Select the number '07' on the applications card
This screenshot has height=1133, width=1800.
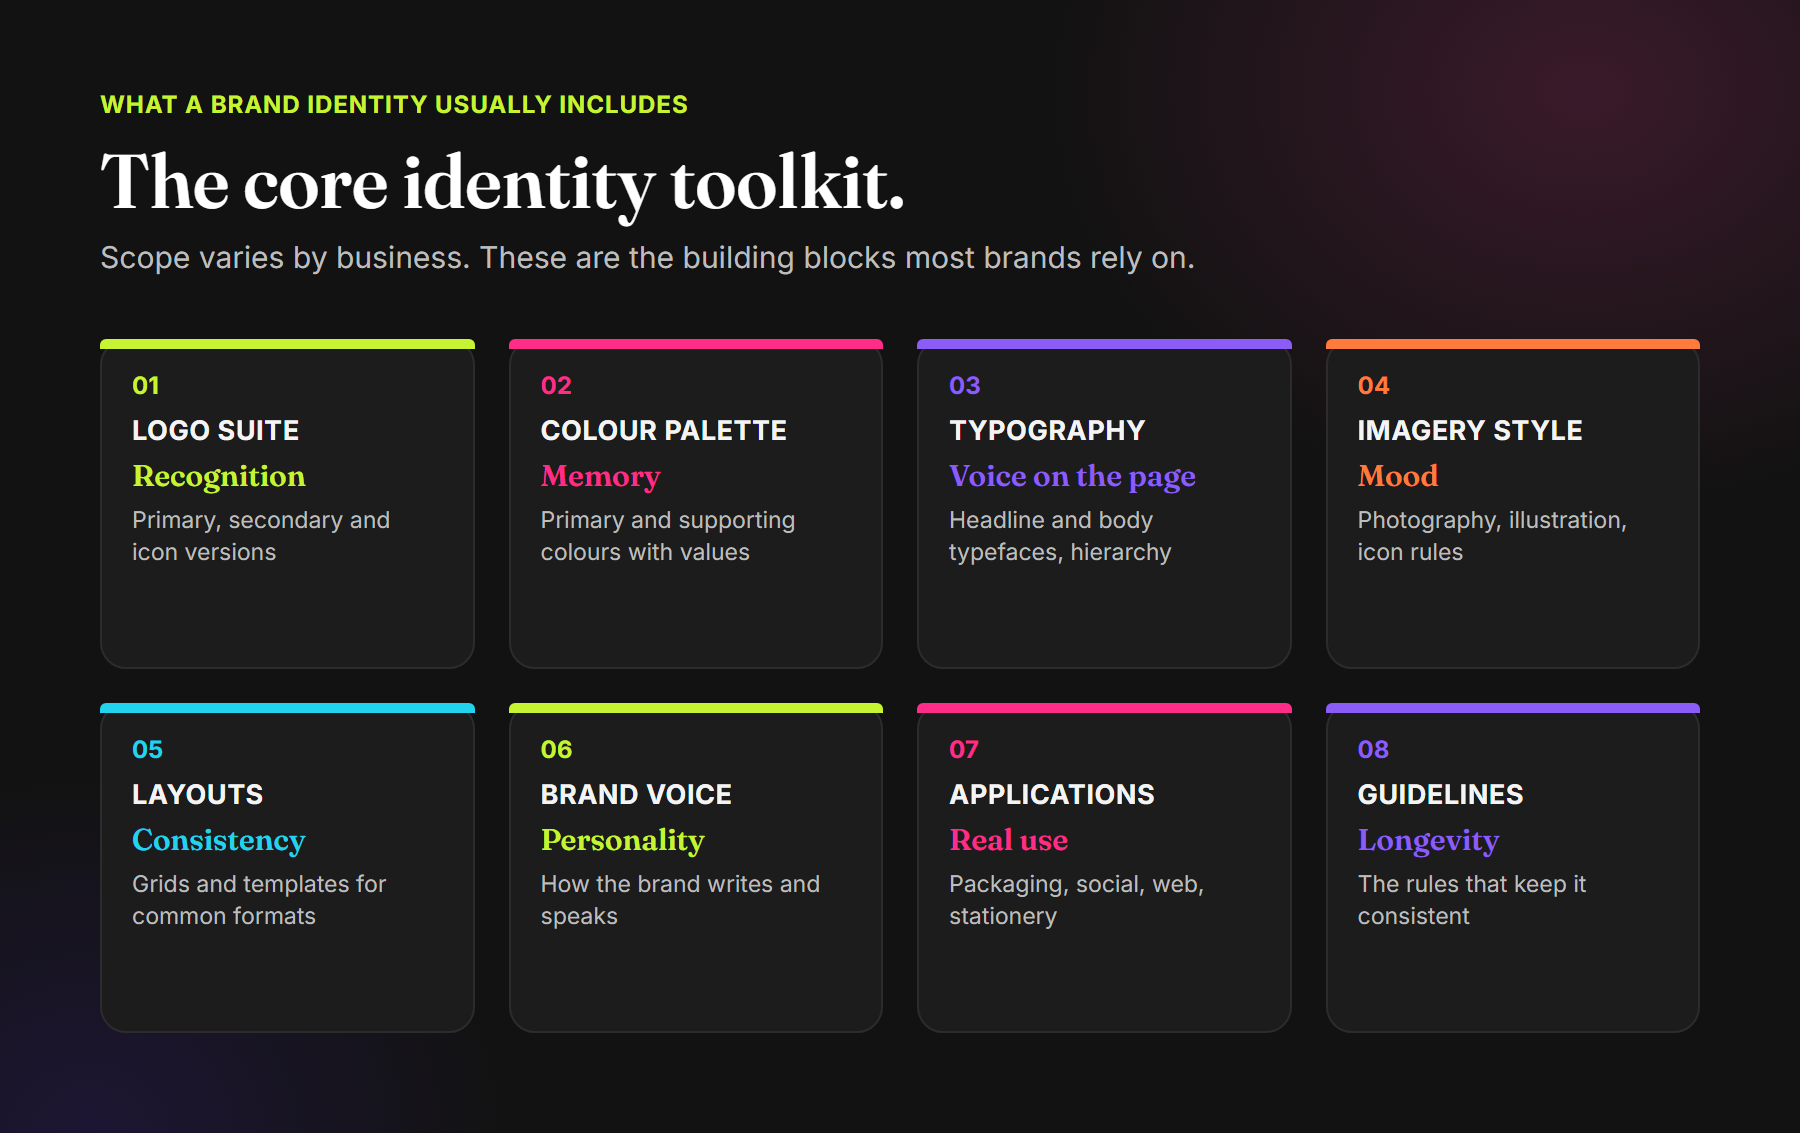point(964,750)
